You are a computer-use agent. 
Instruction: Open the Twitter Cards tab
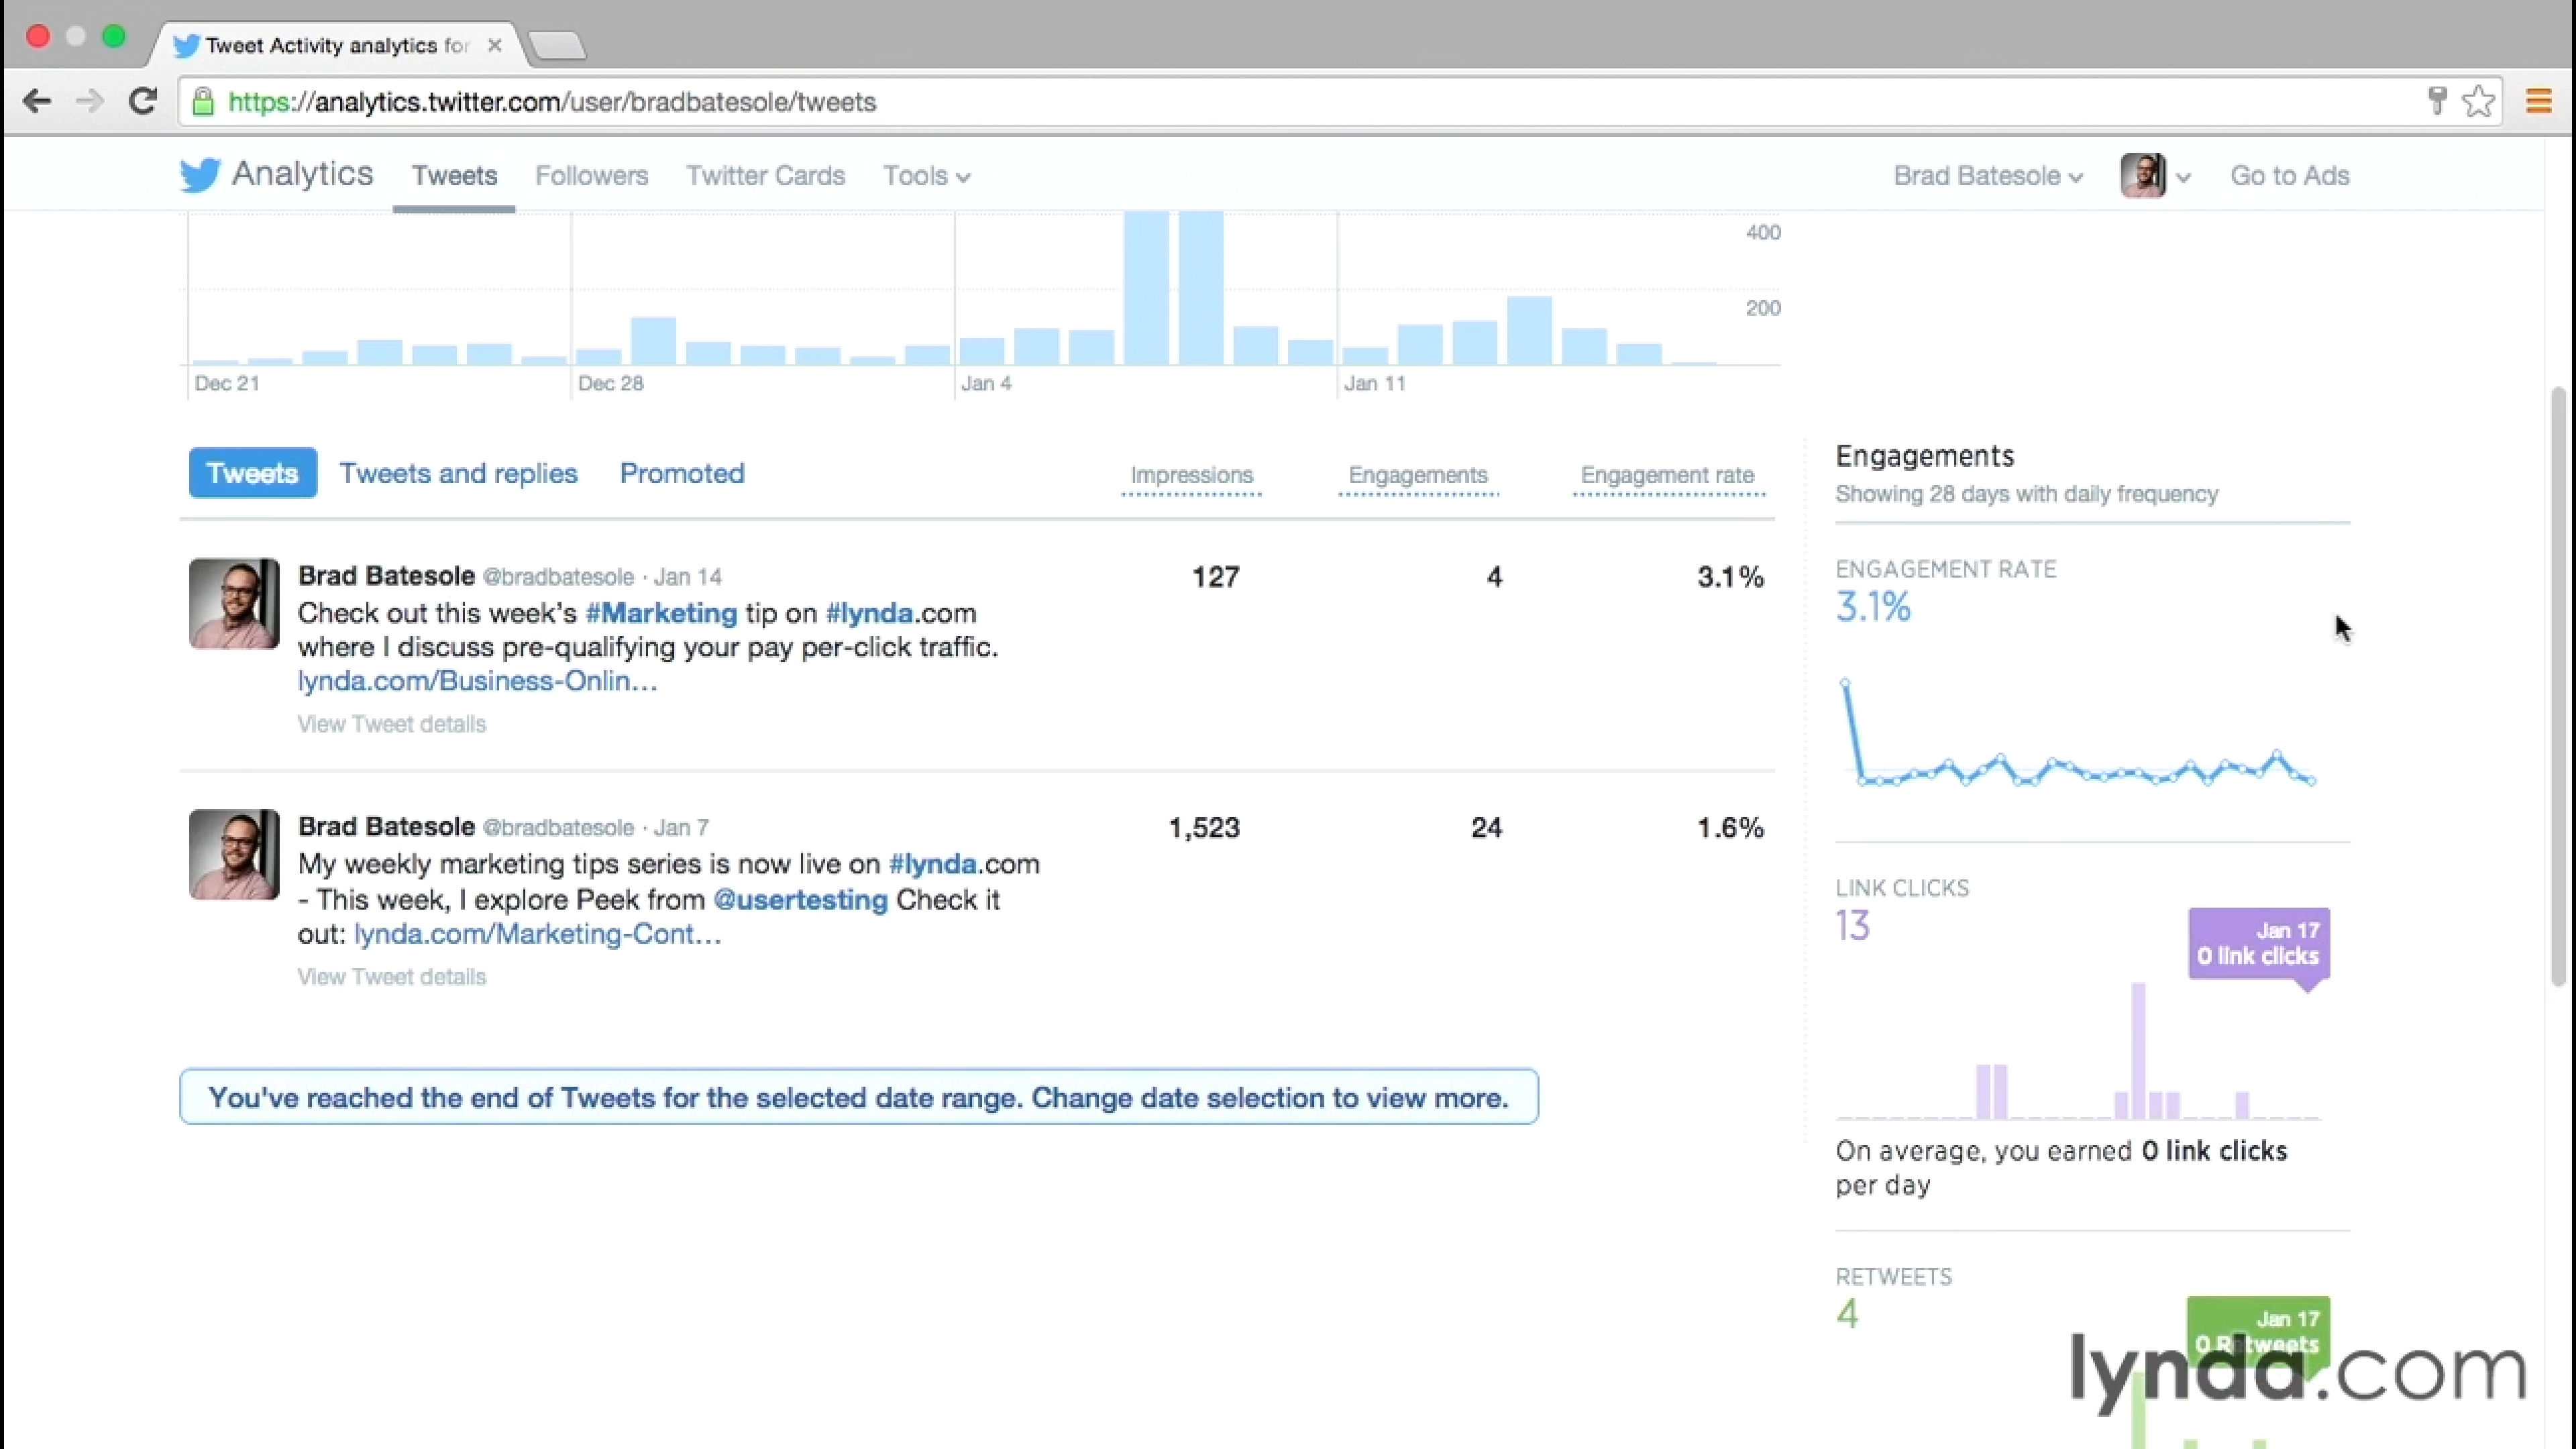765,176
